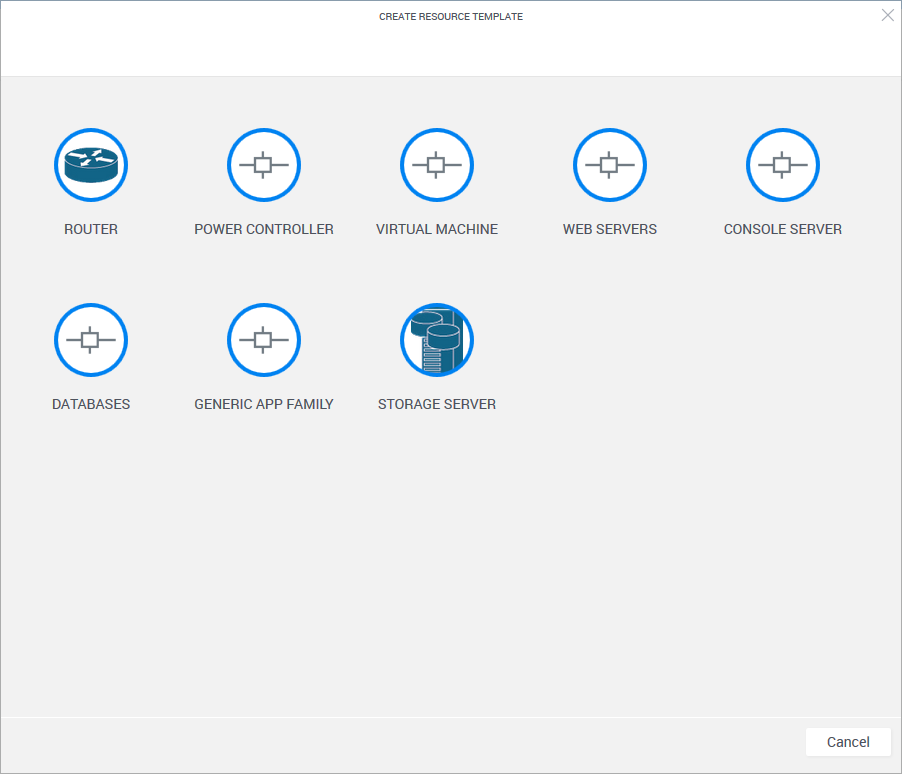Close the Create Resource Template dialog

[x=887, y=15]
